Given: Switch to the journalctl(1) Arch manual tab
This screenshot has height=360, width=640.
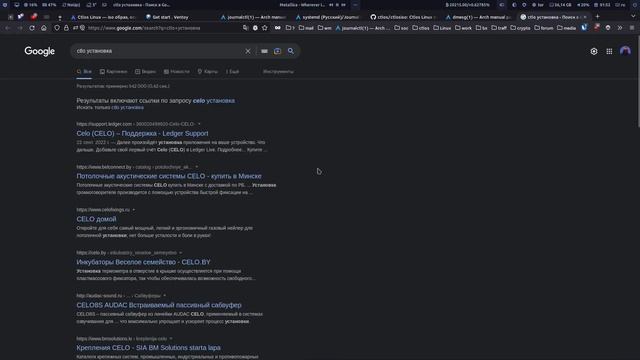Looking at the screenshot, I should click(x=253, y=17).
